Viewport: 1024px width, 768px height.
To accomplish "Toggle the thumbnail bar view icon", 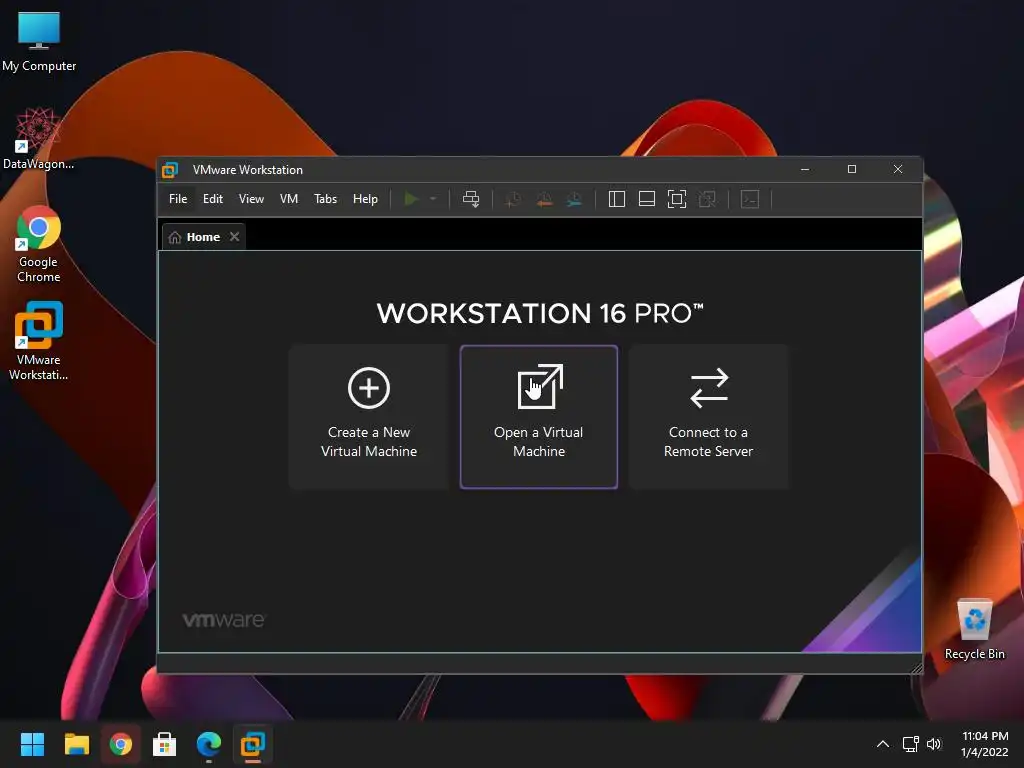I will pos(647,199).
